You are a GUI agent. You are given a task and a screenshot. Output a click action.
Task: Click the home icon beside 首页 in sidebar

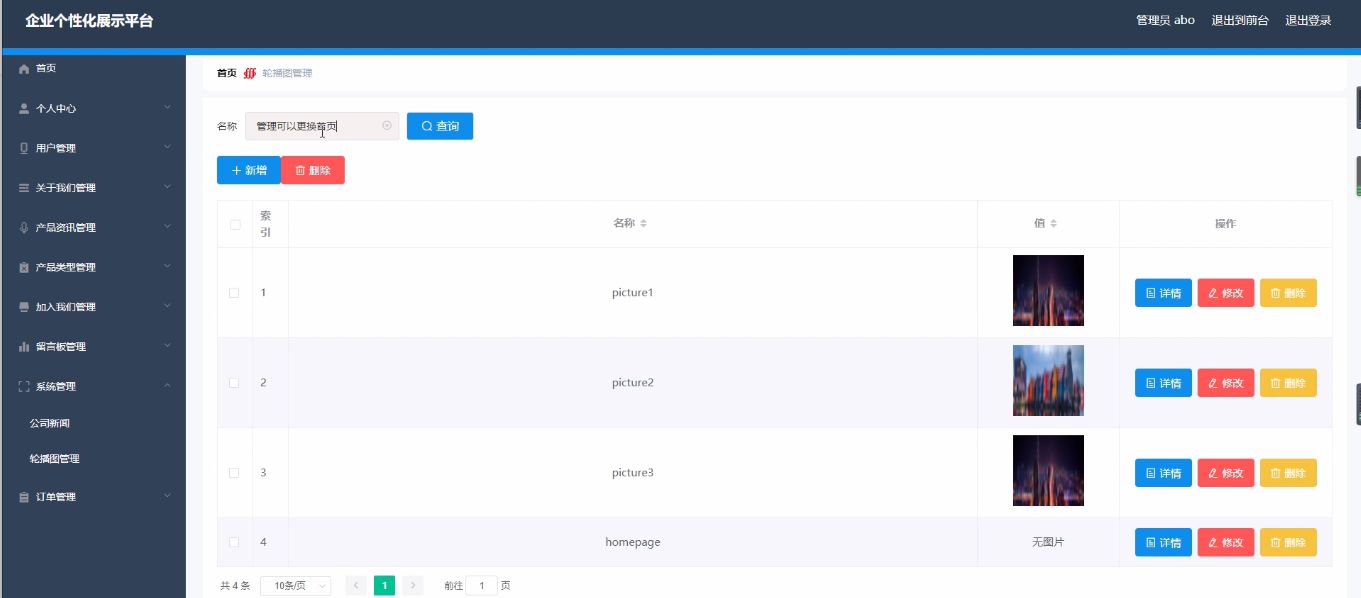click(x=24, y=68)
